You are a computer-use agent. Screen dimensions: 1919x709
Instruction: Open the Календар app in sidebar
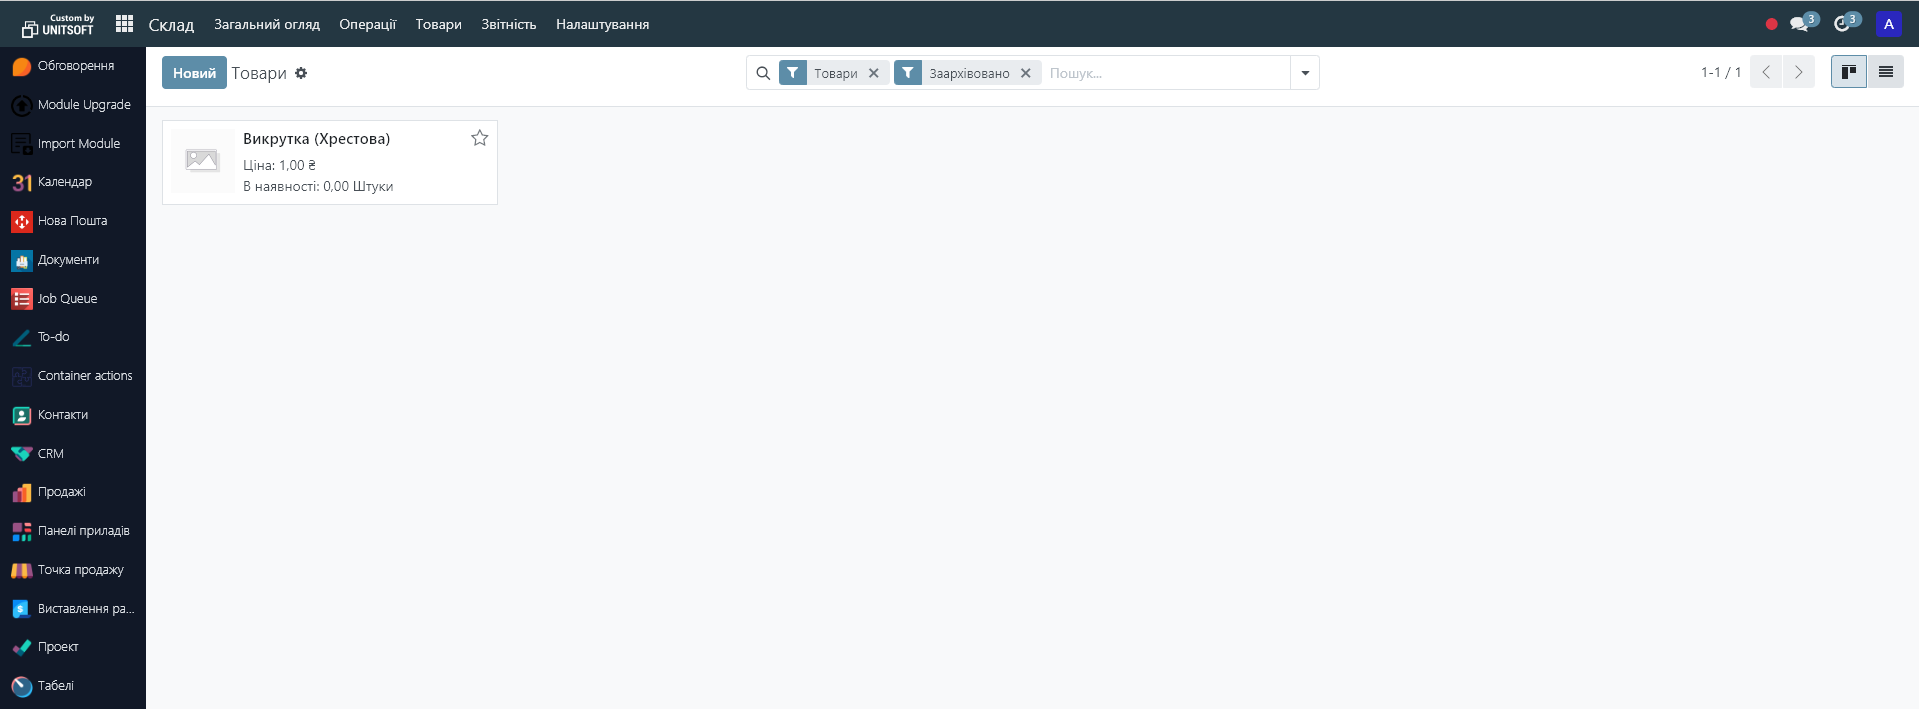(x=64, y=182)
